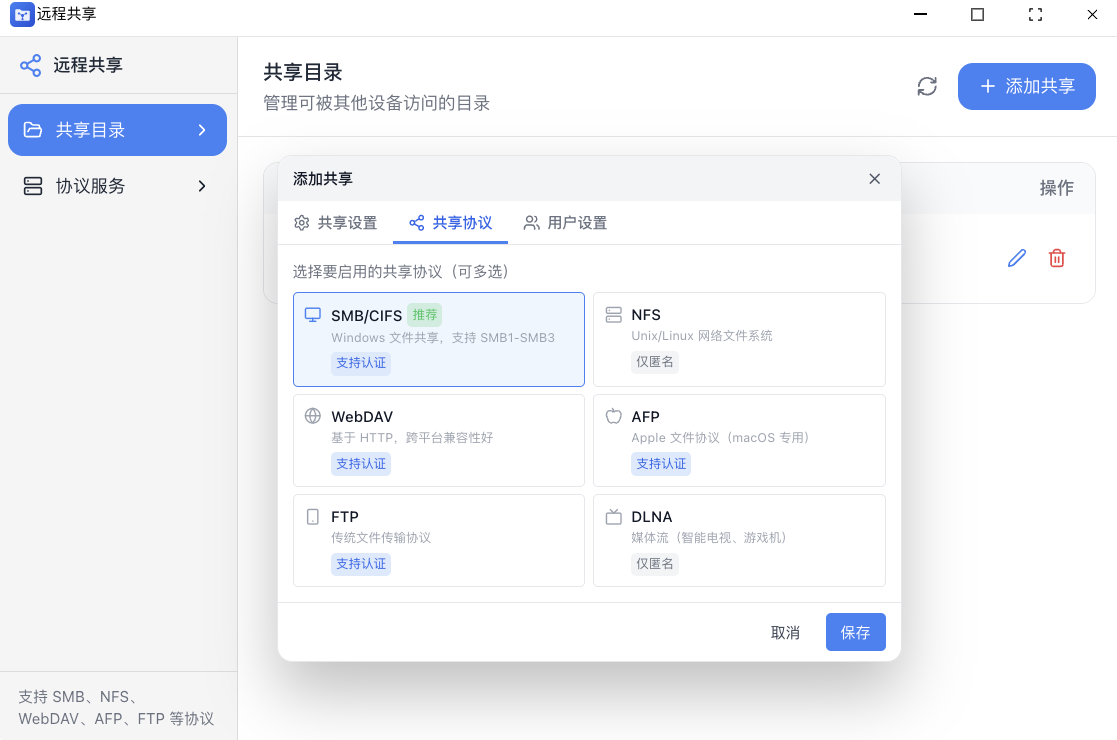Click the globe icon on WebDAV card
Screen dimensions: 1117x740
(x=313, y=416)
